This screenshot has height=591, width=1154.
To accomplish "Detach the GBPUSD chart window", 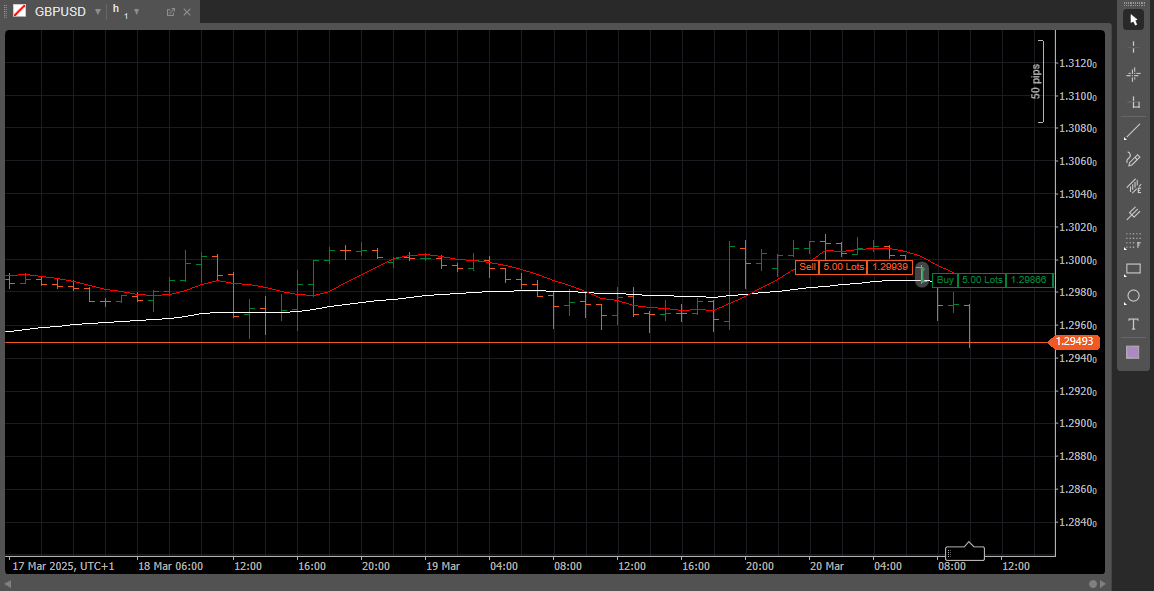I will point(171,12).
